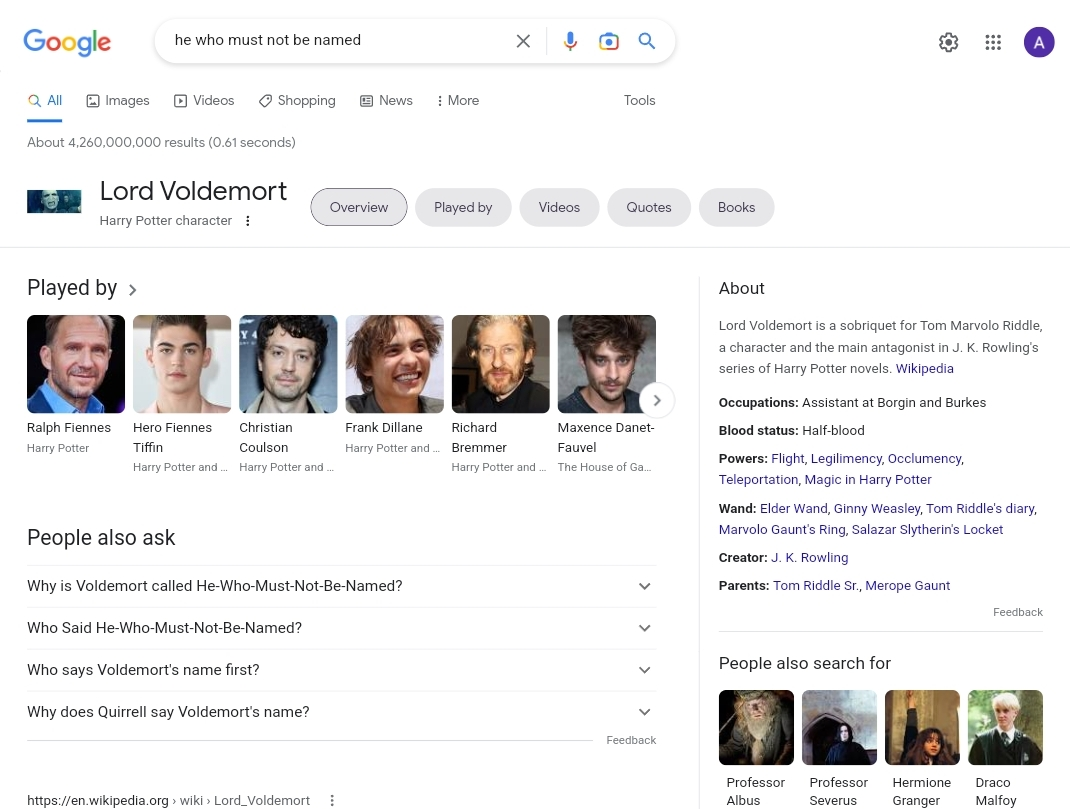Screen dimensions: 1070x809
Task: Expand 'Why does Quirrell say Voldemort's name?'
Action: tap(341, 712)
